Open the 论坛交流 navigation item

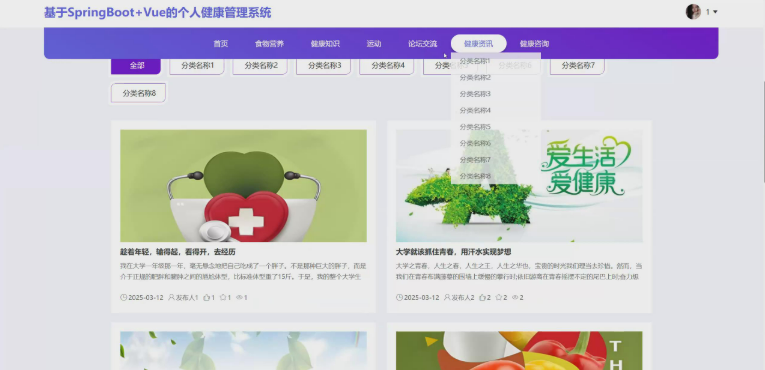[423, 43]
